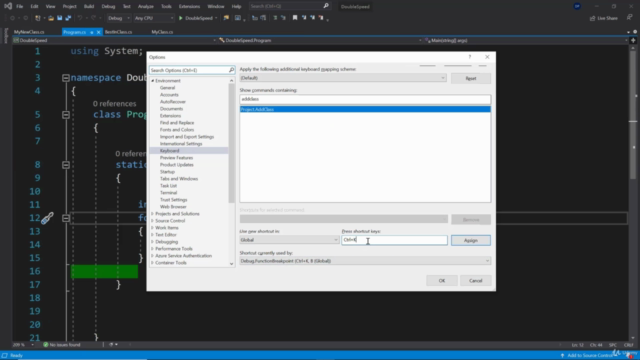The height and width of the screenshot is (360, 640).
Task: Click the Options dialog help question mark
Action: pyautogui.click(x=470, y=57)
